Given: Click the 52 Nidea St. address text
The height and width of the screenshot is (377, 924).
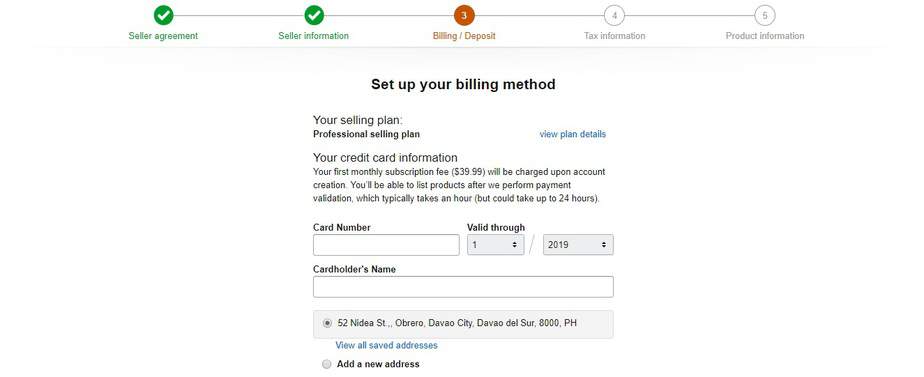Looking at the screenshot, I should (x=457, y=323).
